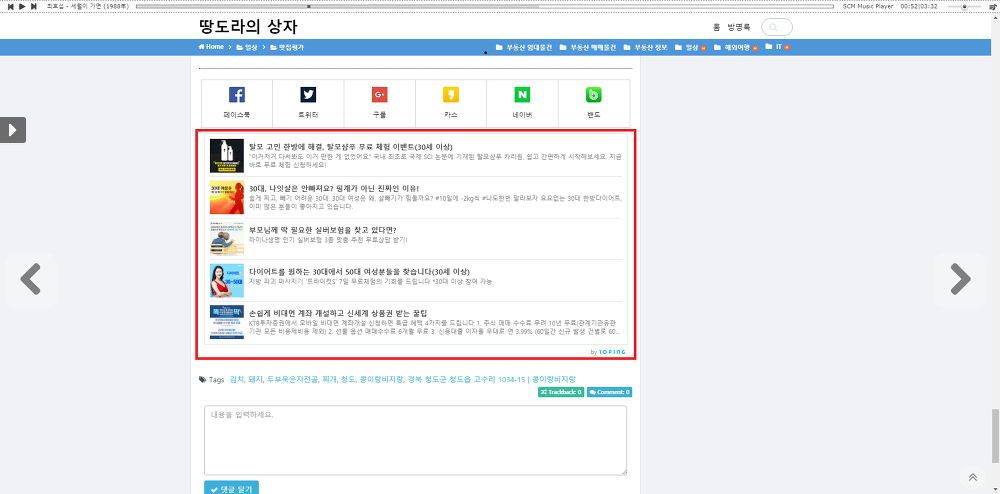Go to 홈 in the top navigation
Image resolution: width=1000 pixels, height=494 pixels.
point(716,27)
